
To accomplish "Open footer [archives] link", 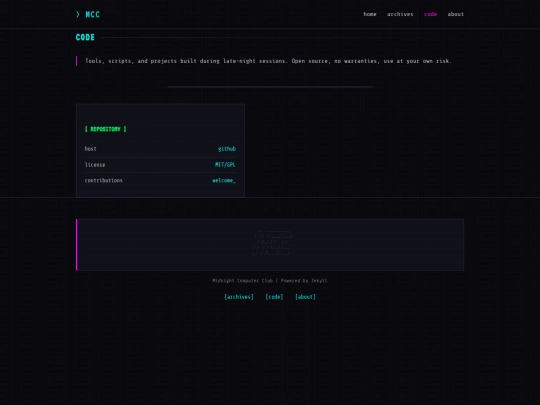I will (239, 297).
